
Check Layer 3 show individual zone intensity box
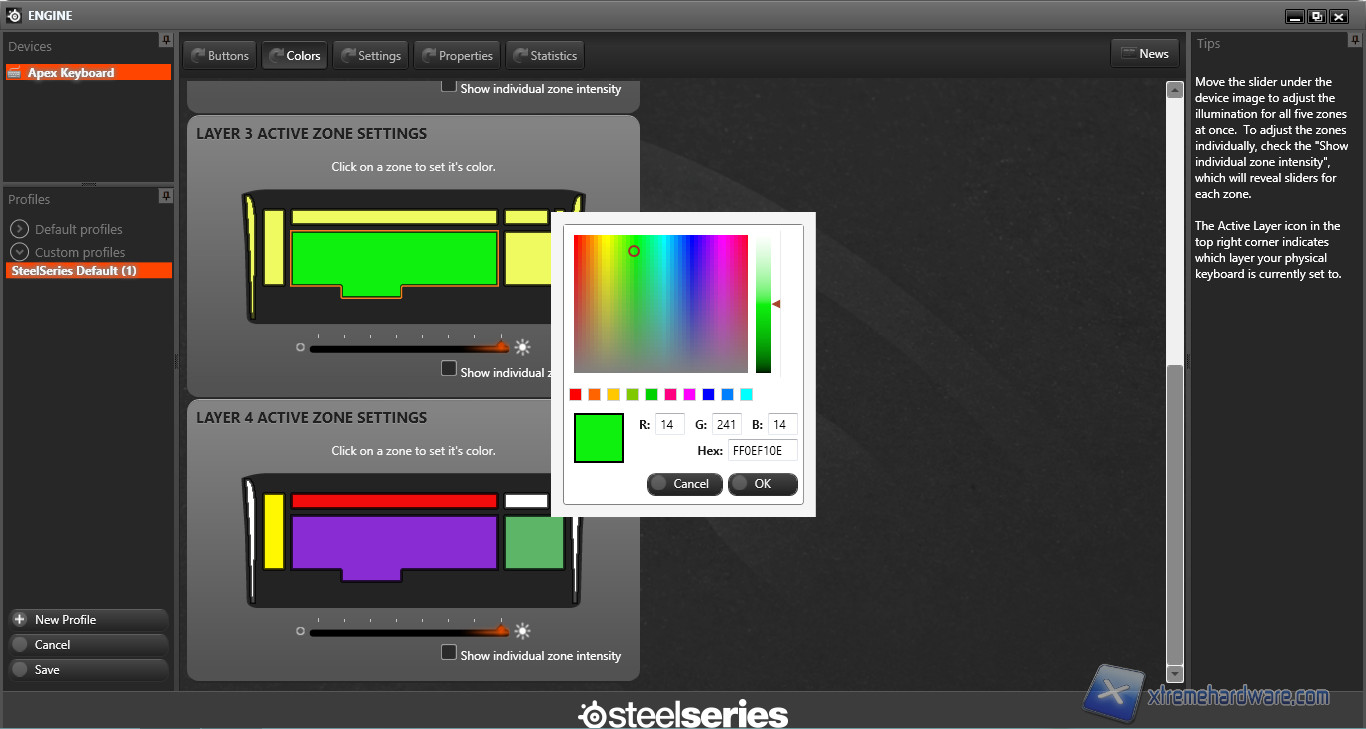(449, 369)
